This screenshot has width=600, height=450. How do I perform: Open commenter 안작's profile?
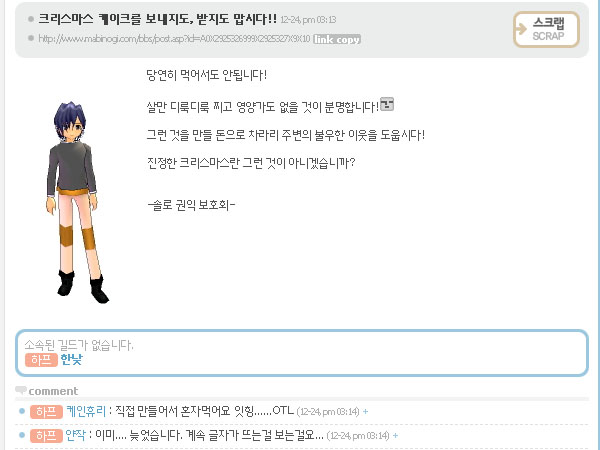[x=75, y=435]
